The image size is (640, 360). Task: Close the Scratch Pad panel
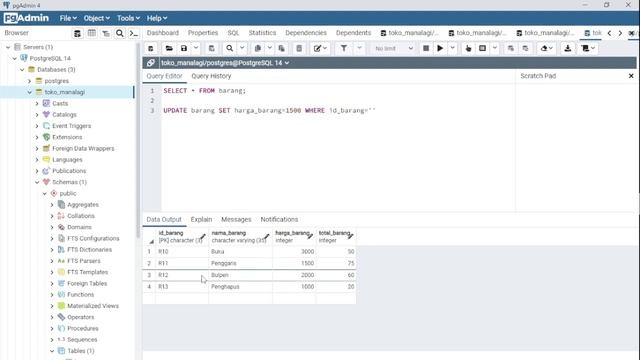631,76
